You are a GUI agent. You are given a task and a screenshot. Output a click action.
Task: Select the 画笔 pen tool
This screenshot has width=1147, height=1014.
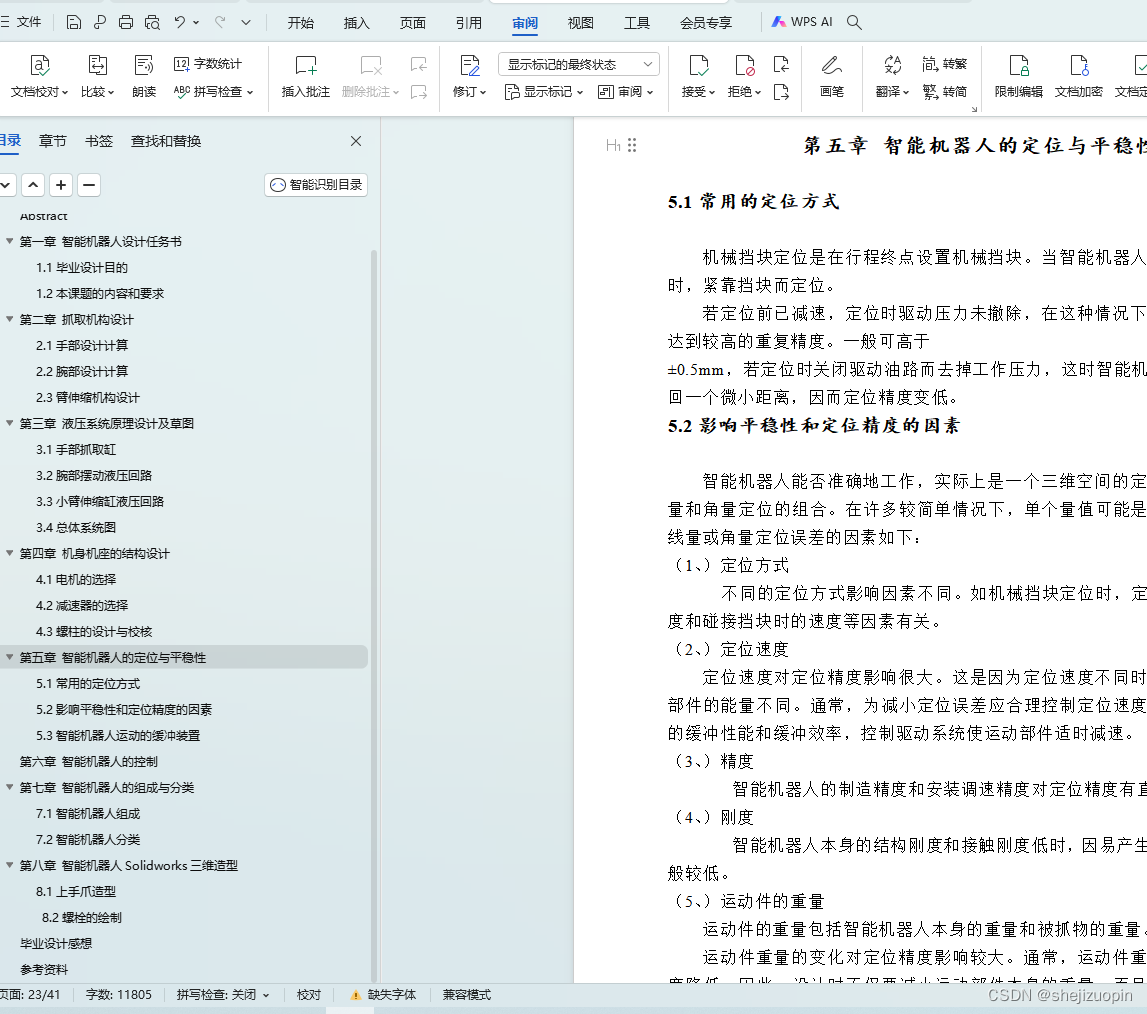point(832,76)
